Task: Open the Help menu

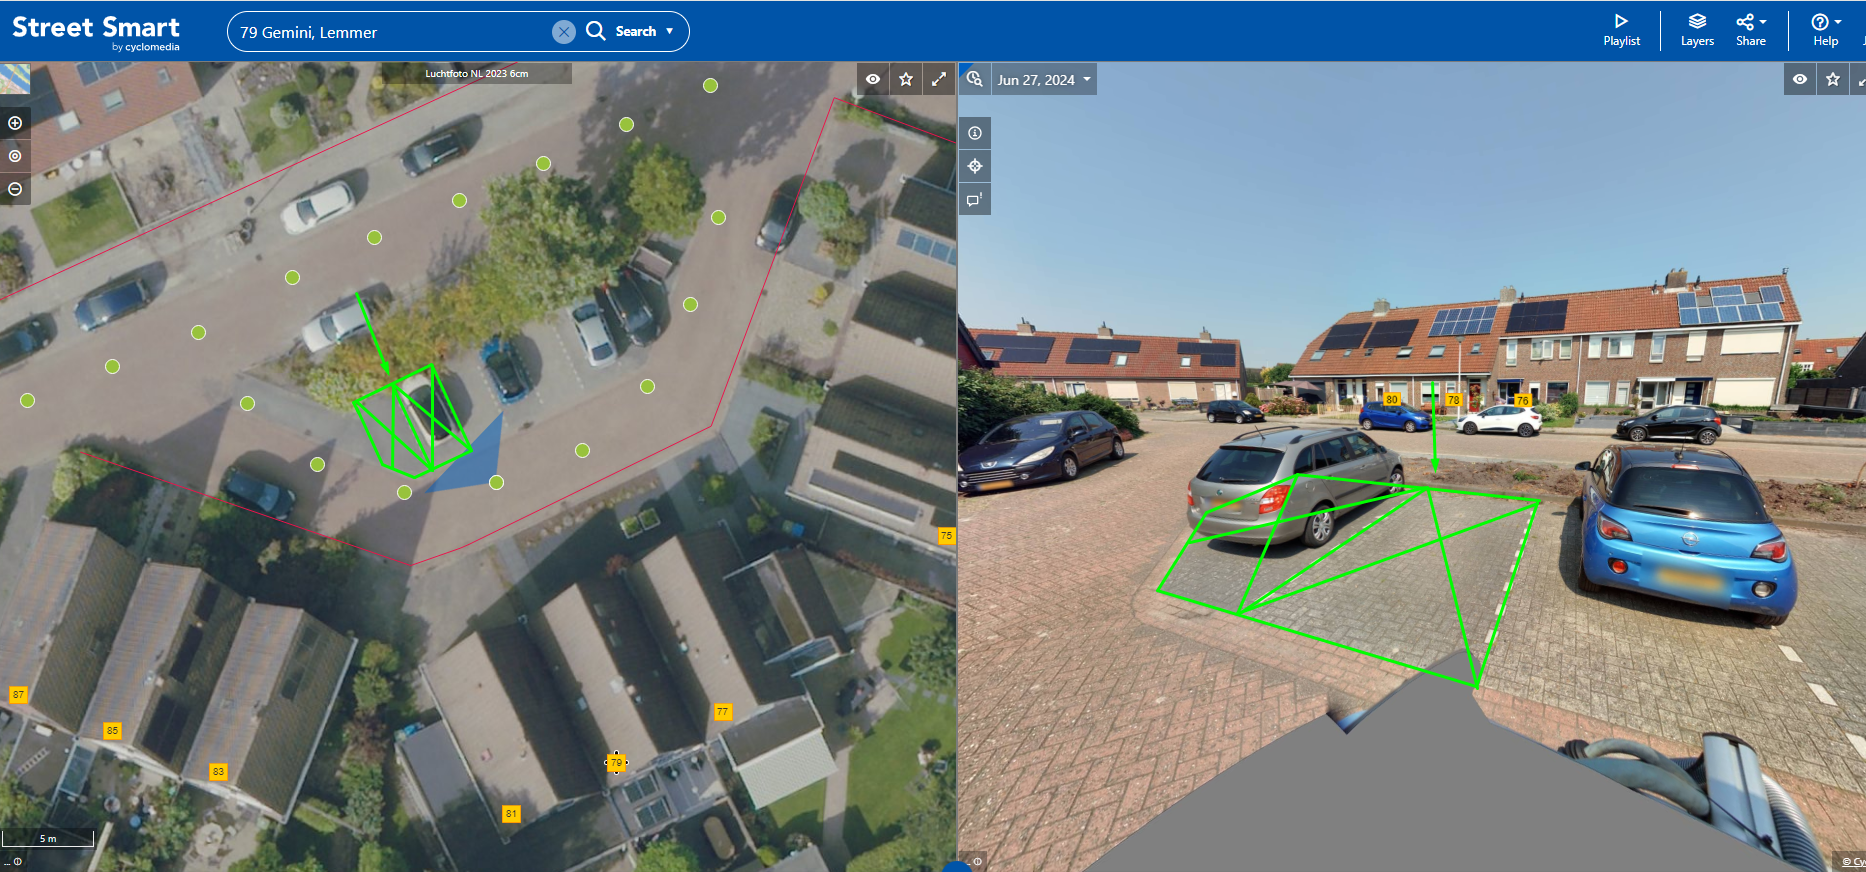Action: pyautogui.click(x=1826, y=30)
